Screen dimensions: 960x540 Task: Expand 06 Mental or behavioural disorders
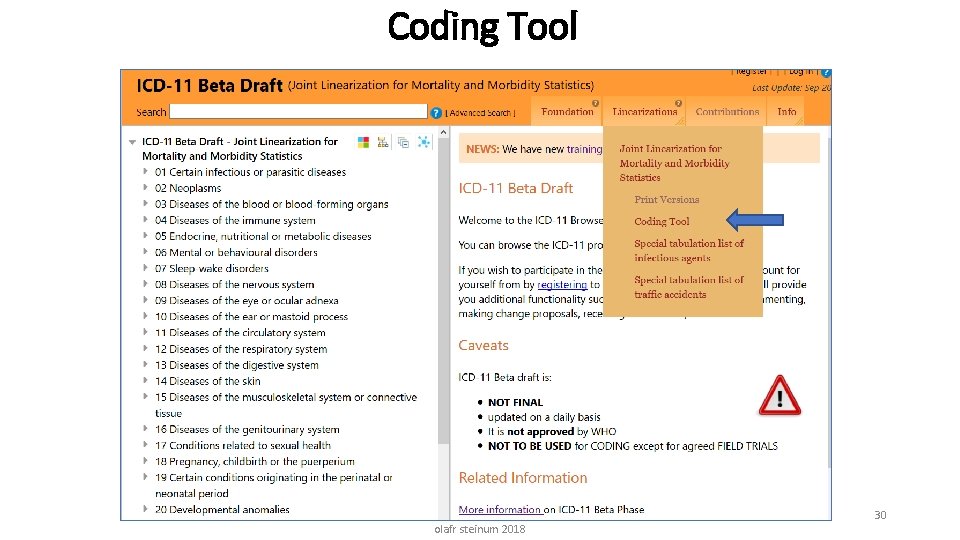point(145,252)
